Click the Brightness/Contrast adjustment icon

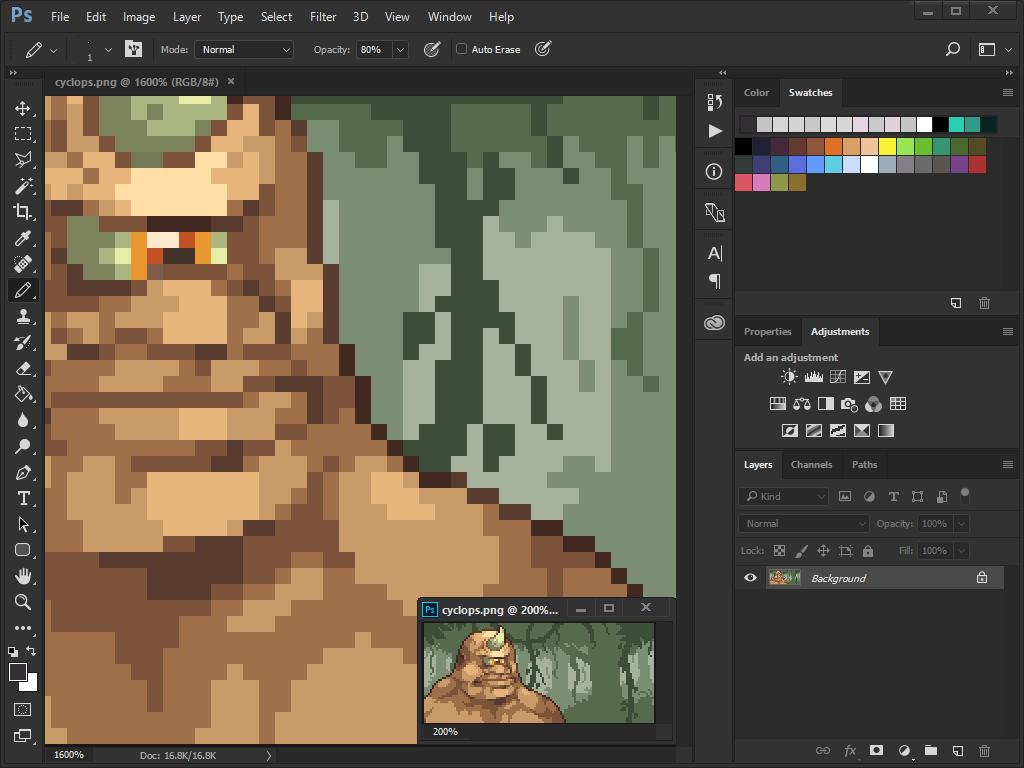[x=790, y=377]
